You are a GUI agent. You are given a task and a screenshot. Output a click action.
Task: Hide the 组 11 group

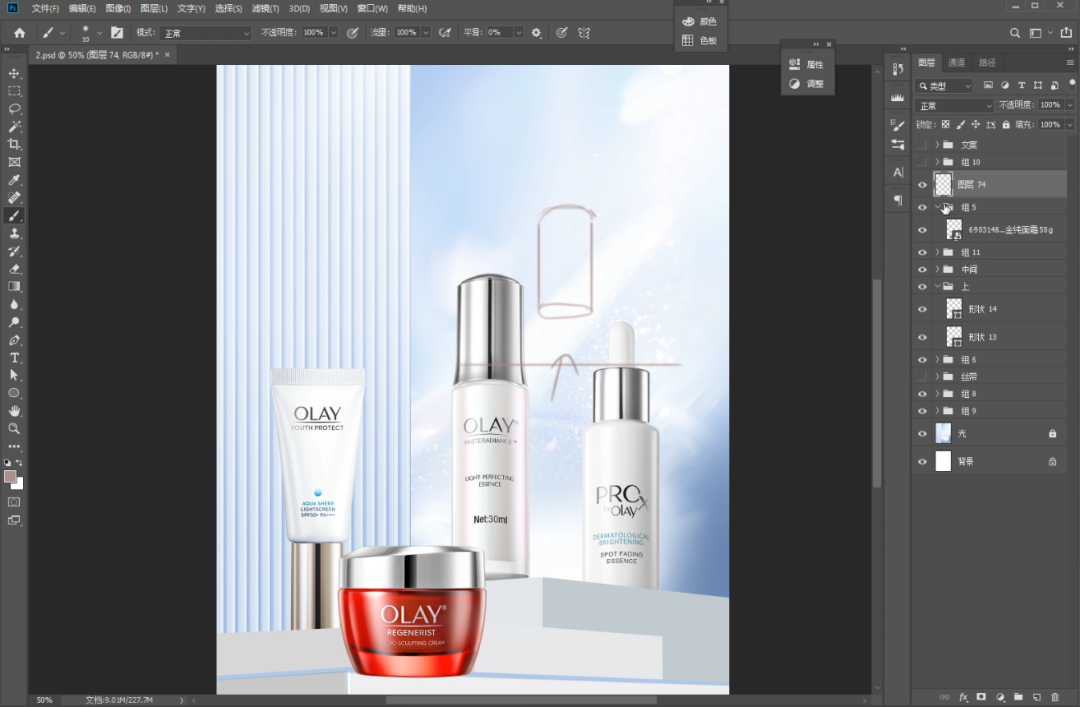tap(922, 252)
